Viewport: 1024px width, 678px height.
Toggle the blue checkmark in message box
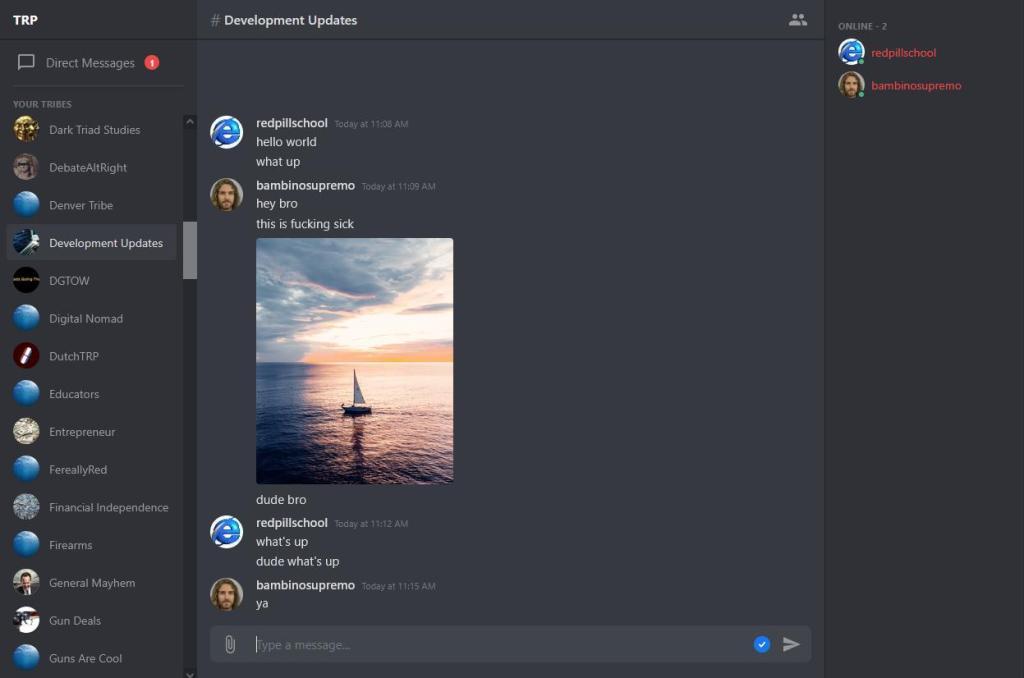762,645
